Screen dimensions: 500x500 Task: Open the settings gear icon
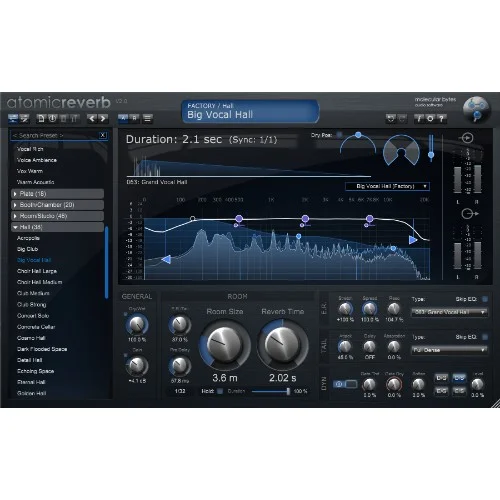coord(430,118)
